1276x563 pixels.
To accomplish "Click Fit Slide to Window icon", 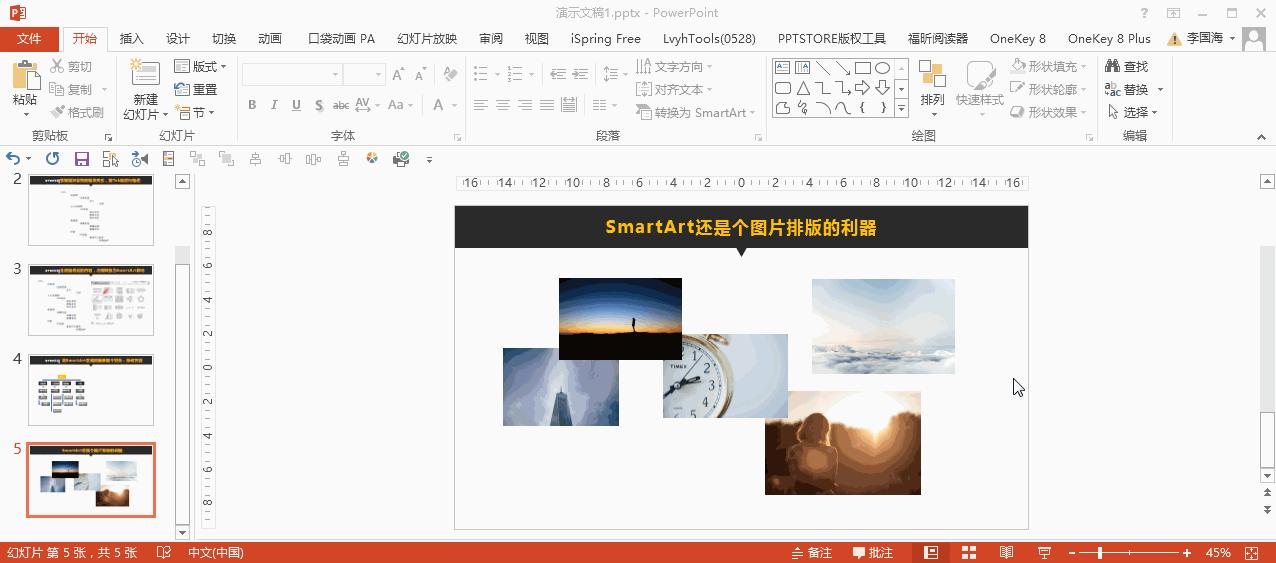I will pyautogui.click(x=1251, y=552).
